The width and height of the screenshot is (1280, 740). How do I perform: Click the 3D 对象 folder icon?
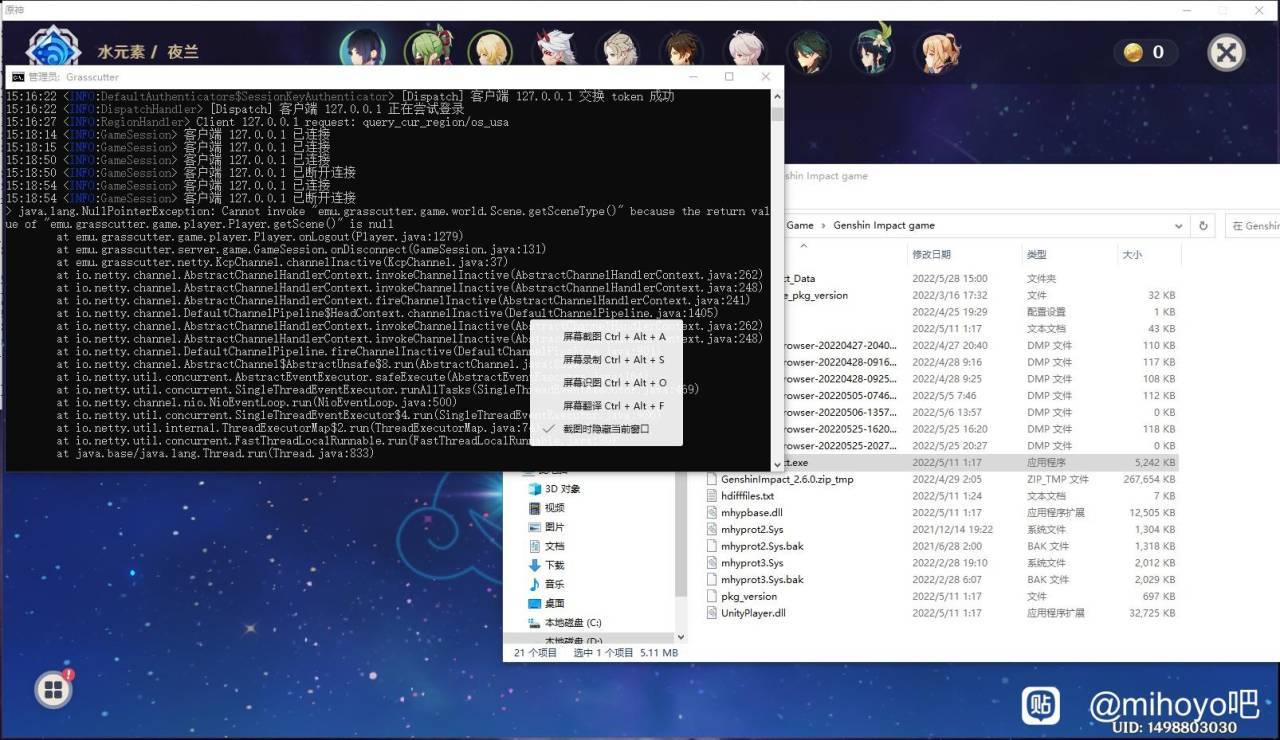534,489
